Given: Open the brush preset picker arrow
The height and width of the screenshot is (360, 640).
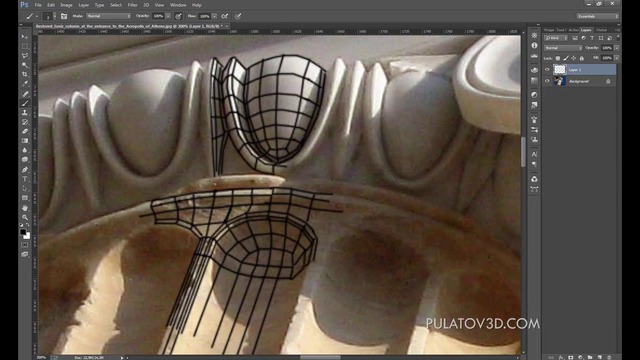Looking at the screenshot, I should (x=55, y=16).
